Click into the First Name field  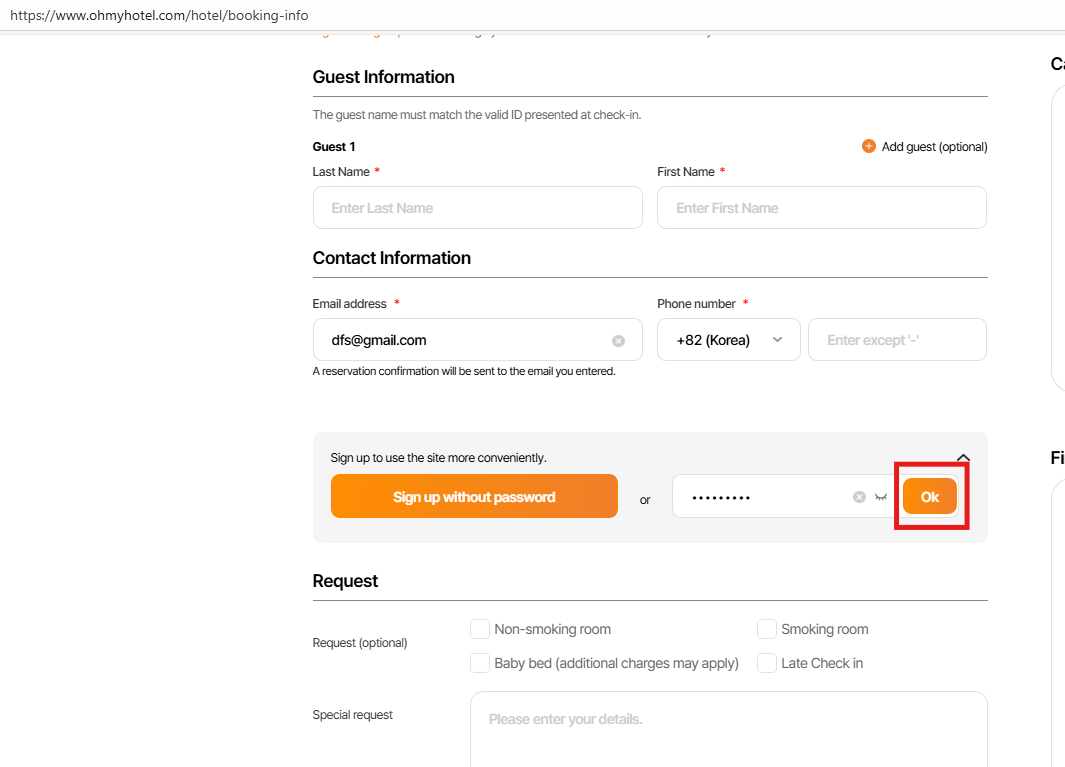(821, 208)
